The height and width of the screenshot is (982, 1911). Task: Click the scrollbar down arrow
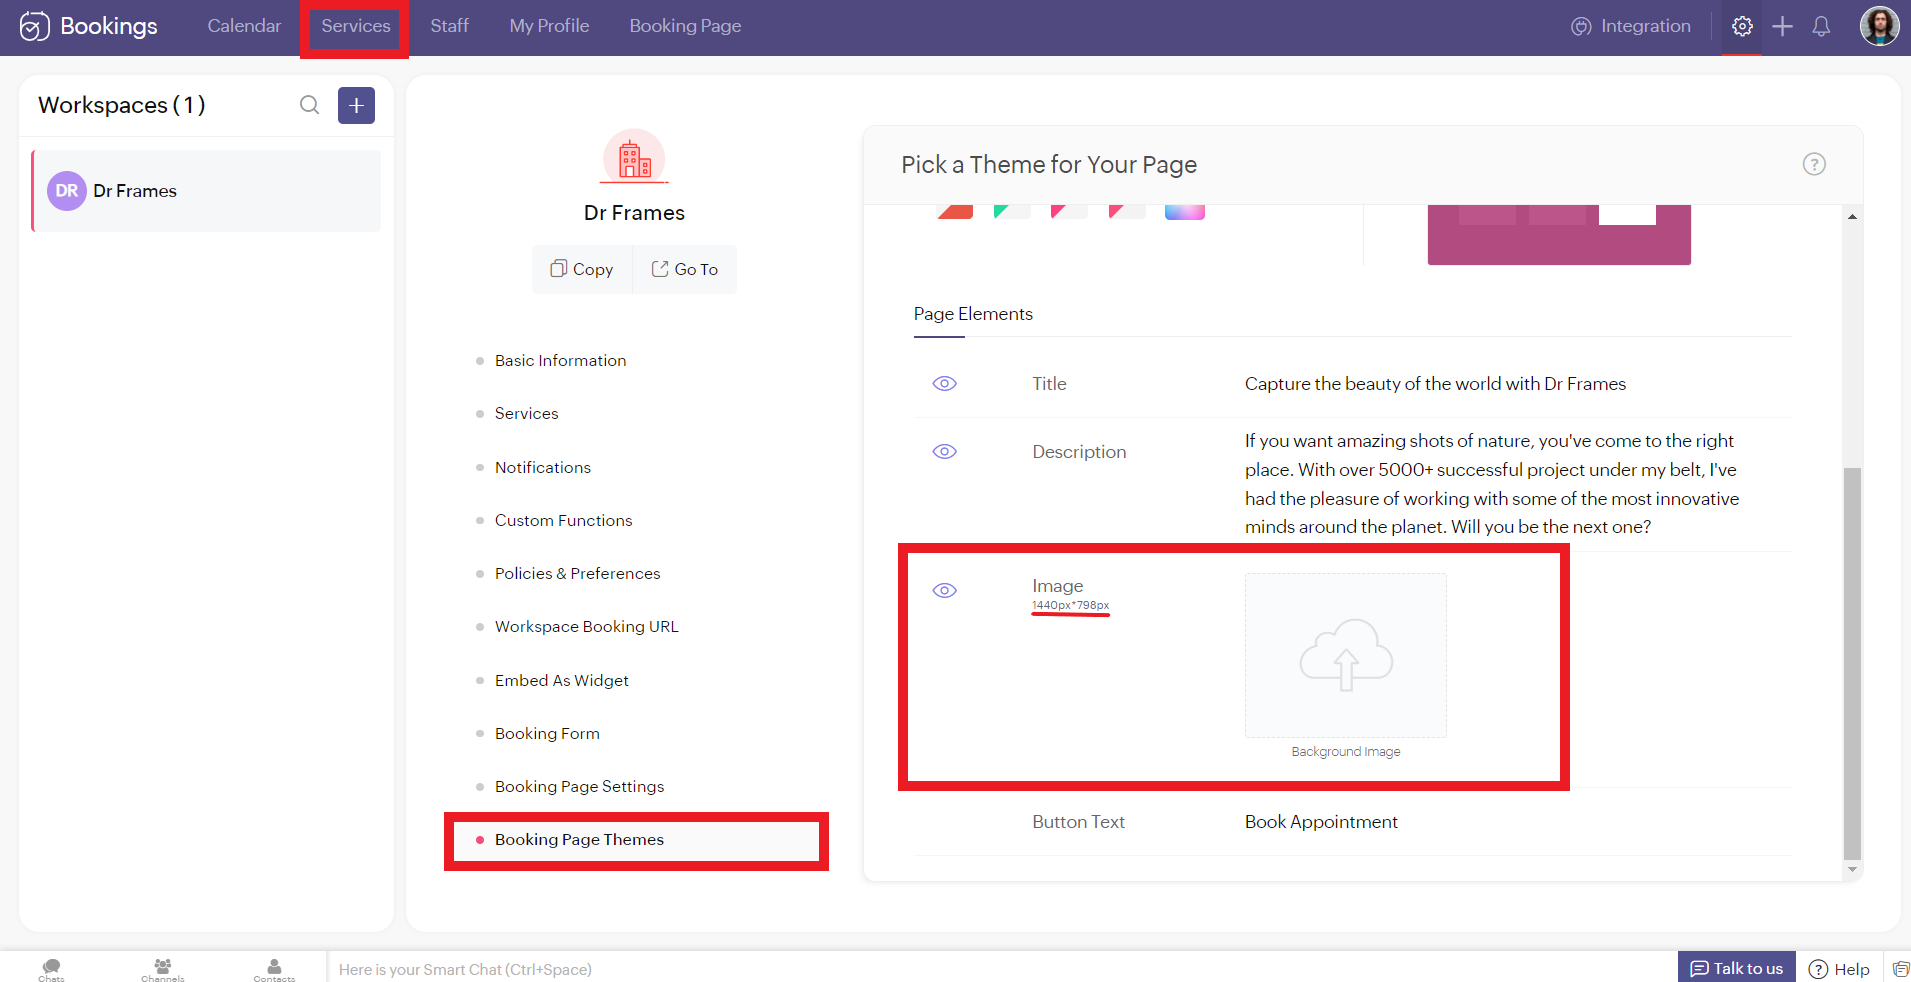[x=1852, y=870]
